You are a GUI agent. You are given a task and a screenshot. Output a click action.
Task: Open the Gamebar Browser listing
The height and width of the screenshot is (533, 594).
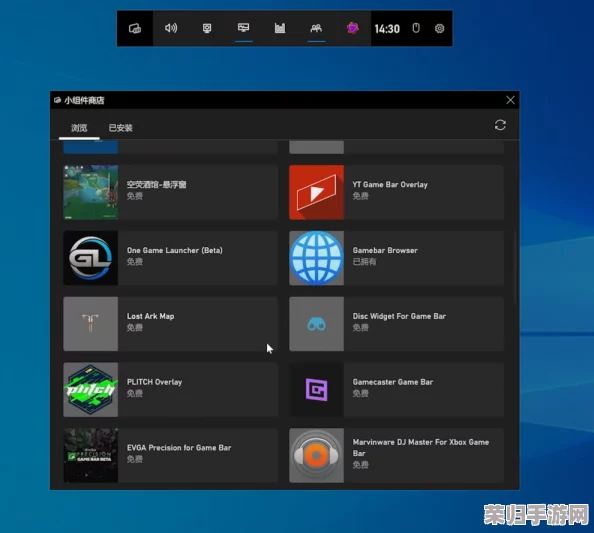click(396, 258)
